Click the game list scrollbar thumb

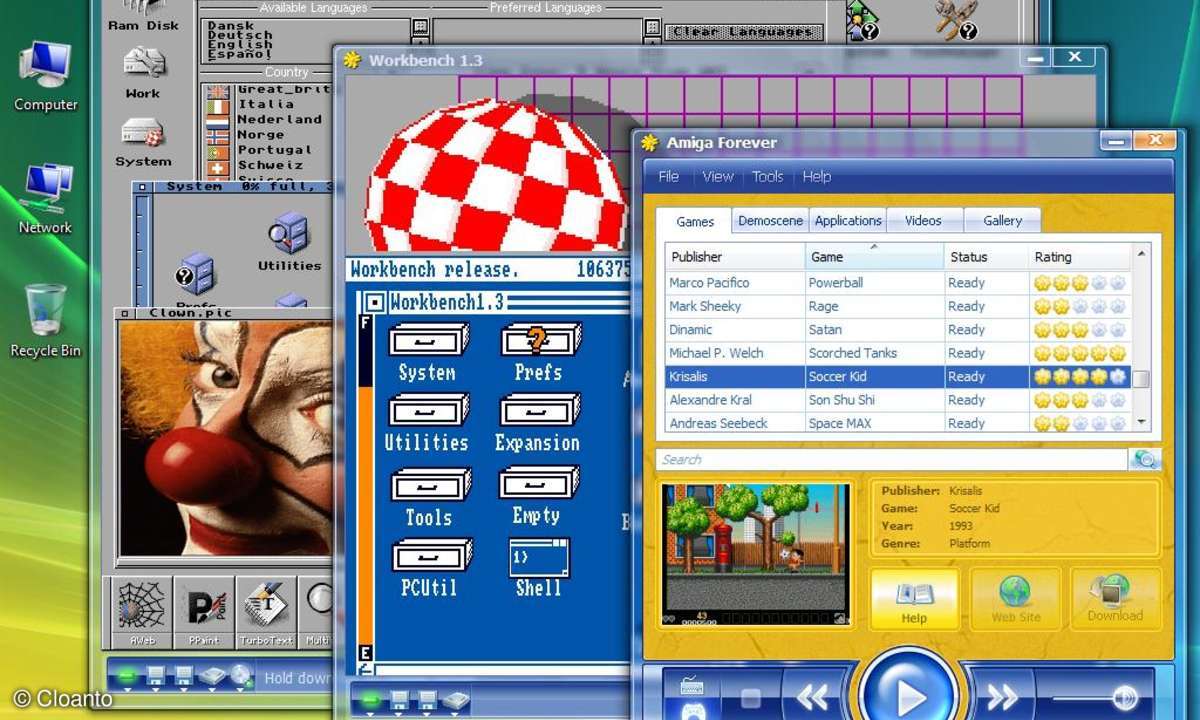pyautogui.click(x=1141, y=378)
